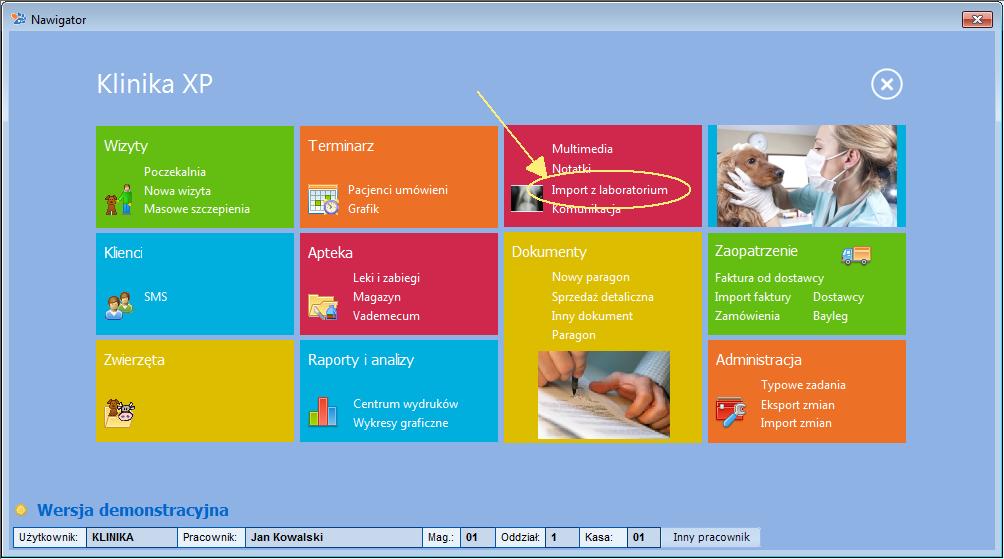Open the Wizyty tile heading
This screenshot has height=559, width=1004.
126,146
